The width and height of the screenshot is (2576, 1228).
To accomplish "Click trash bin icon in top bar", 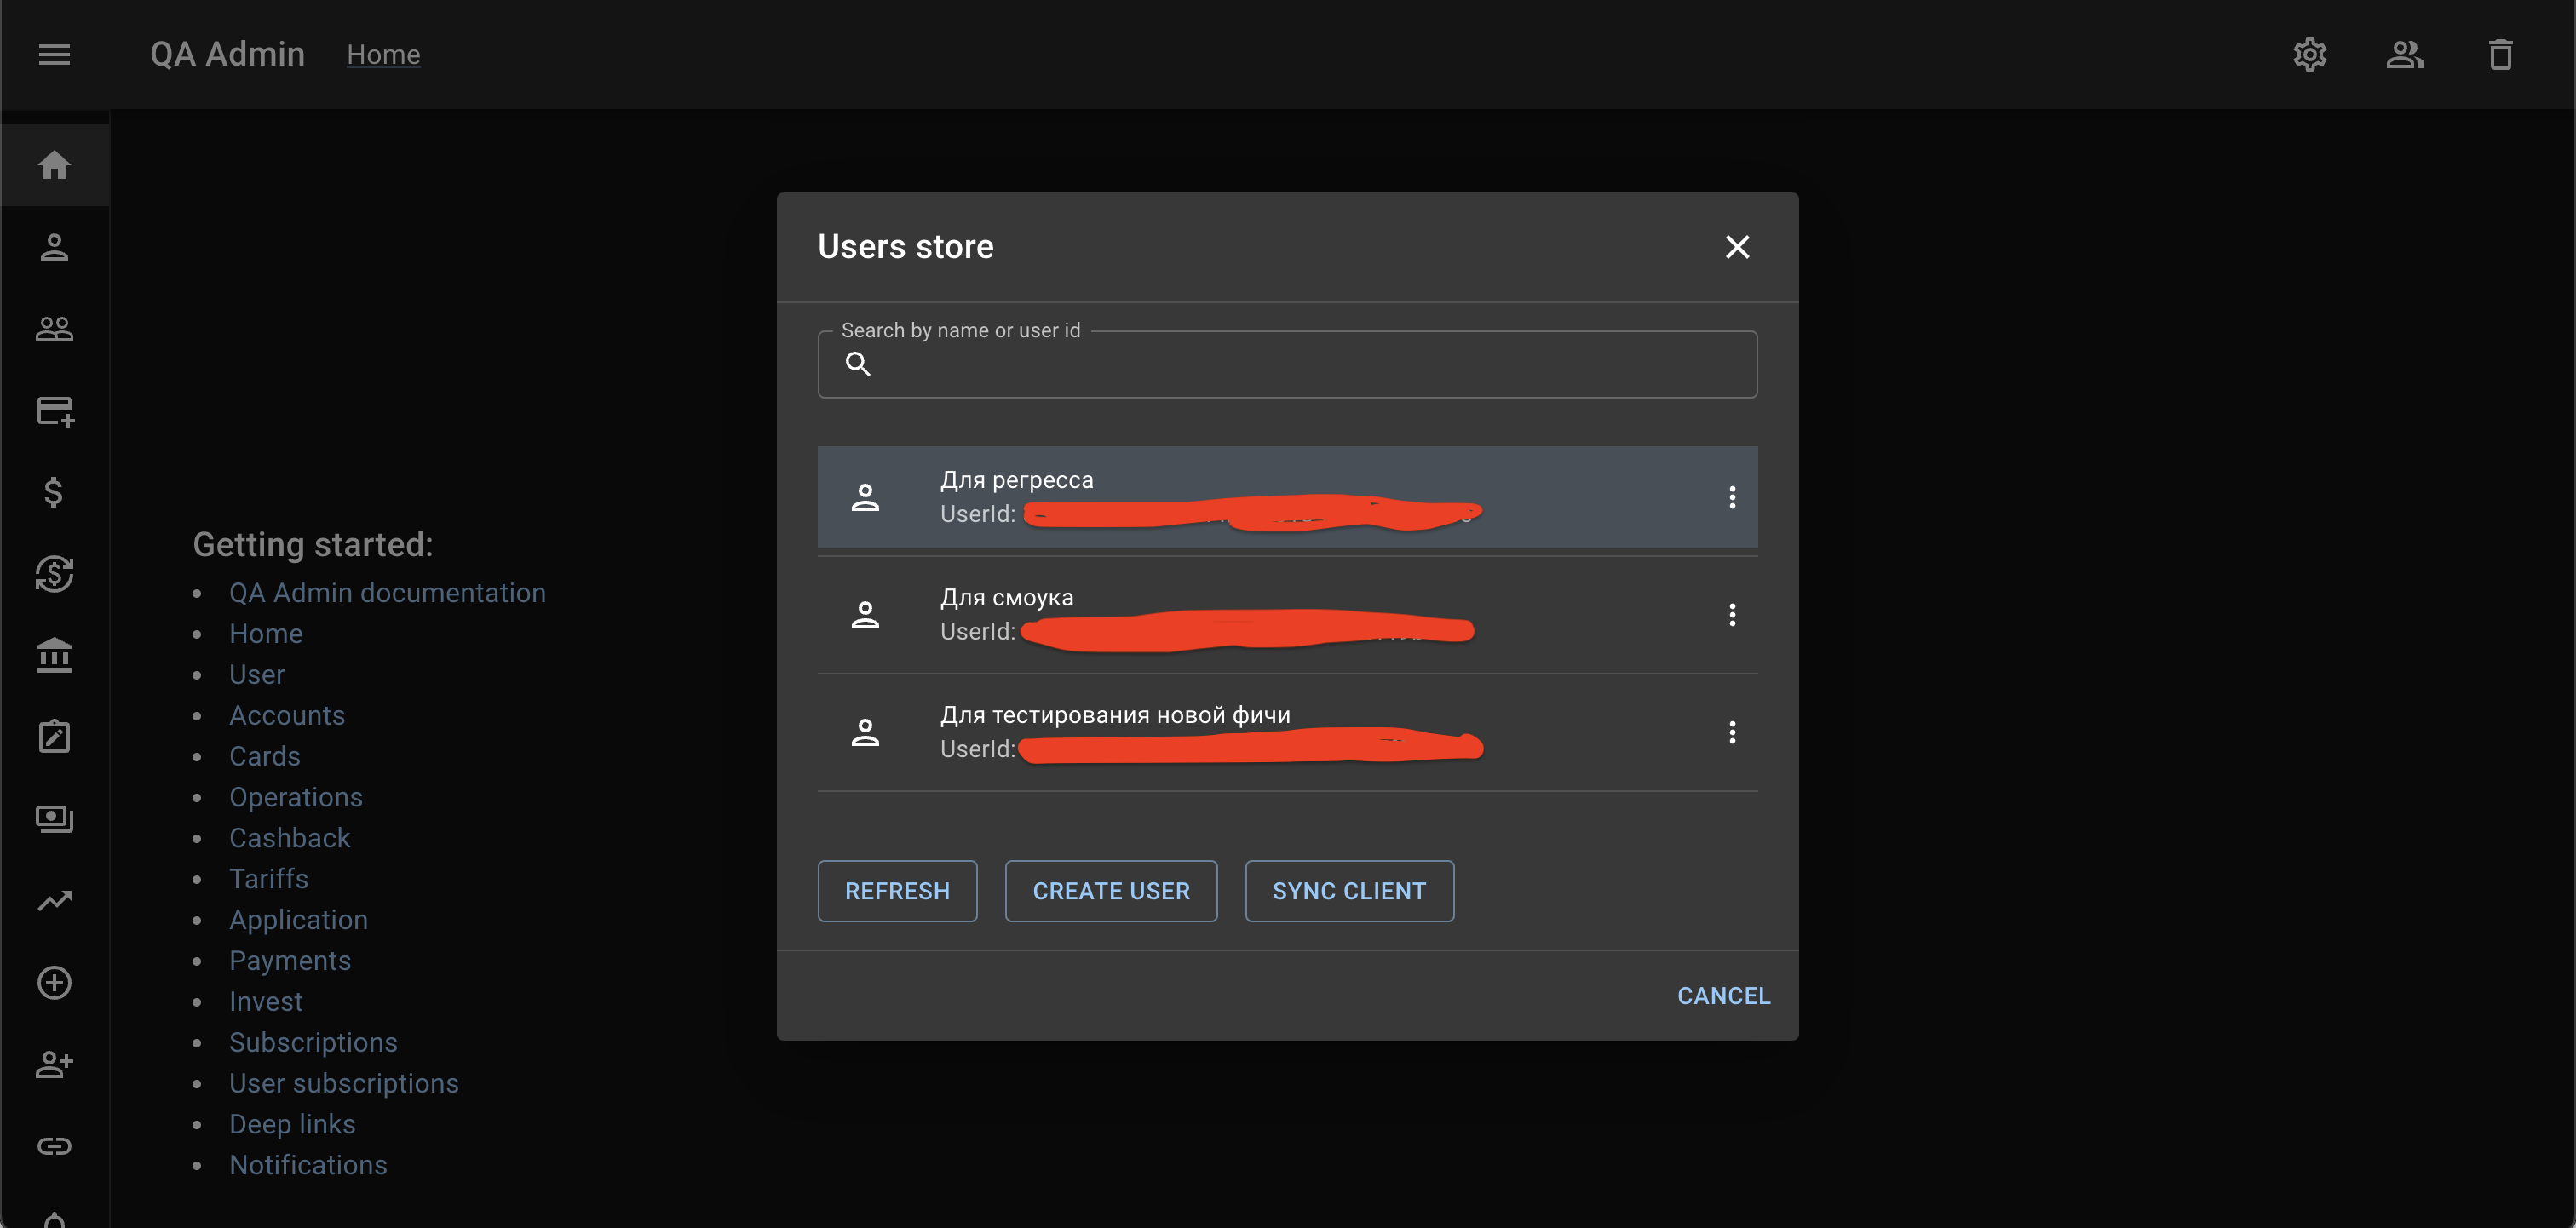I will click(x=2501, y=54).
